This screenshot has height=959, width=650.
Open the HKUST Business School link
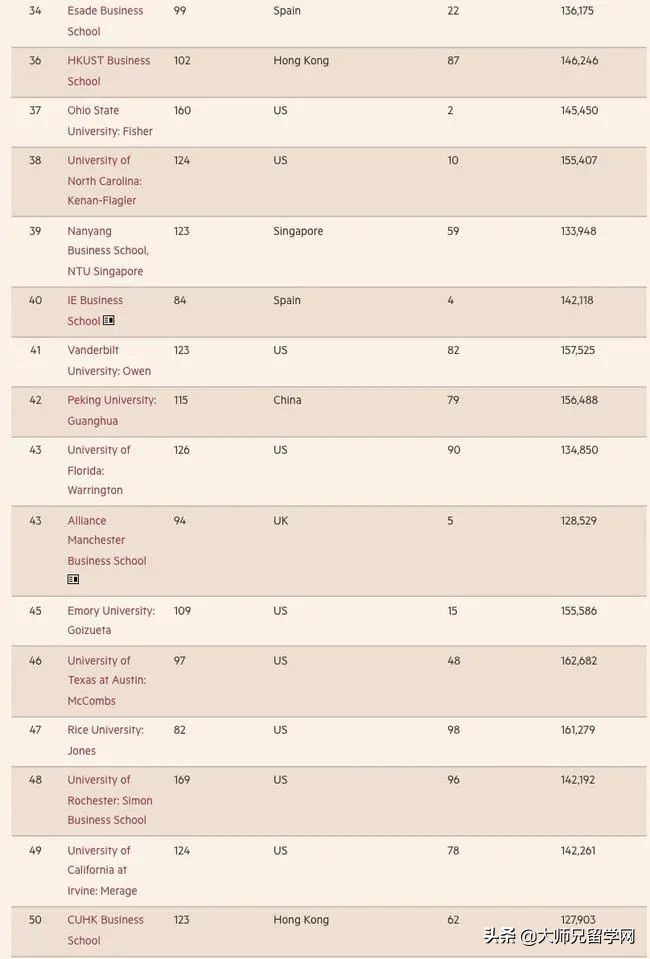tap(108, 71)
